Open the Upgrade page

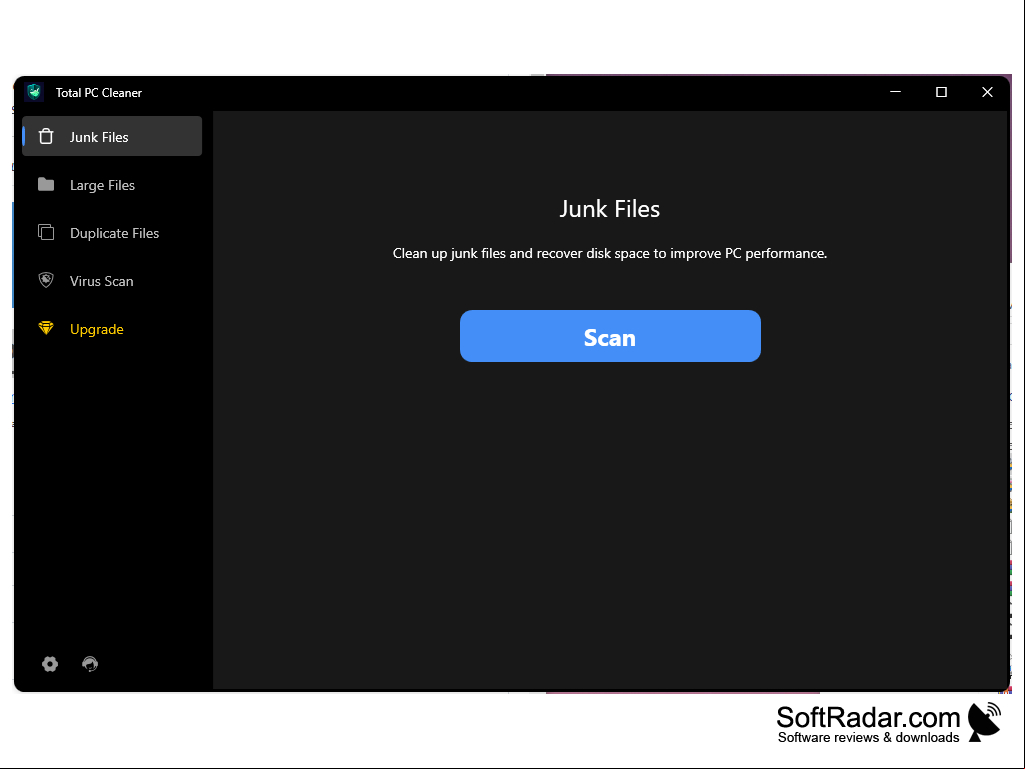(x=112, y=328)
